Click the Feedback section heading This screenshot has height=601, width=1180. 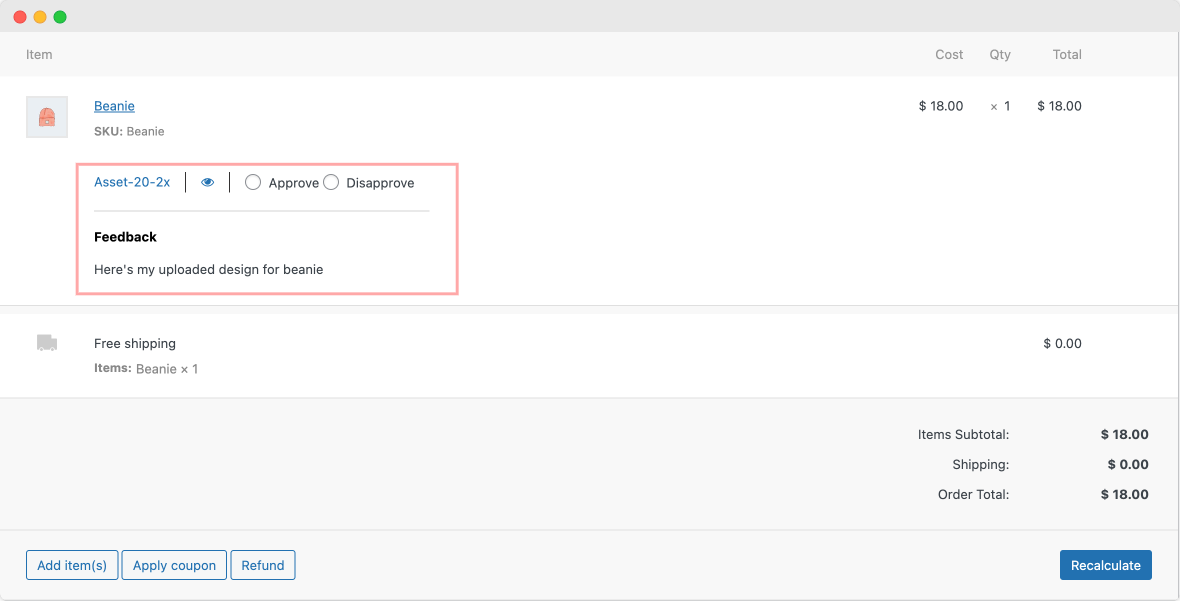point(125,237)
